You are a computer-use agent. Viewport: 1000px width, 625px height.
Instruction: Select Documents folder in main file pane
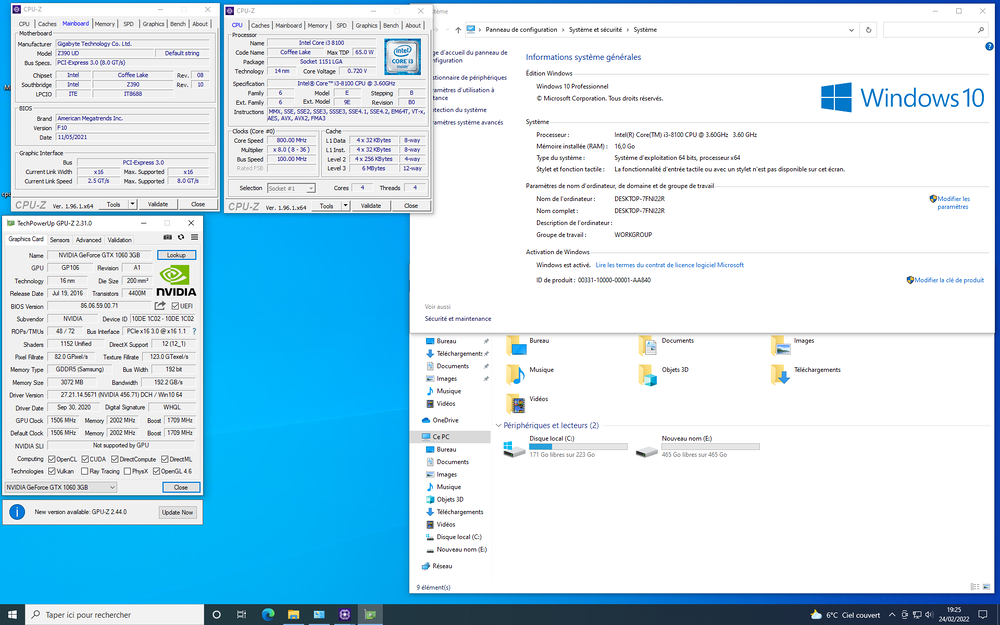pos(666,345)
